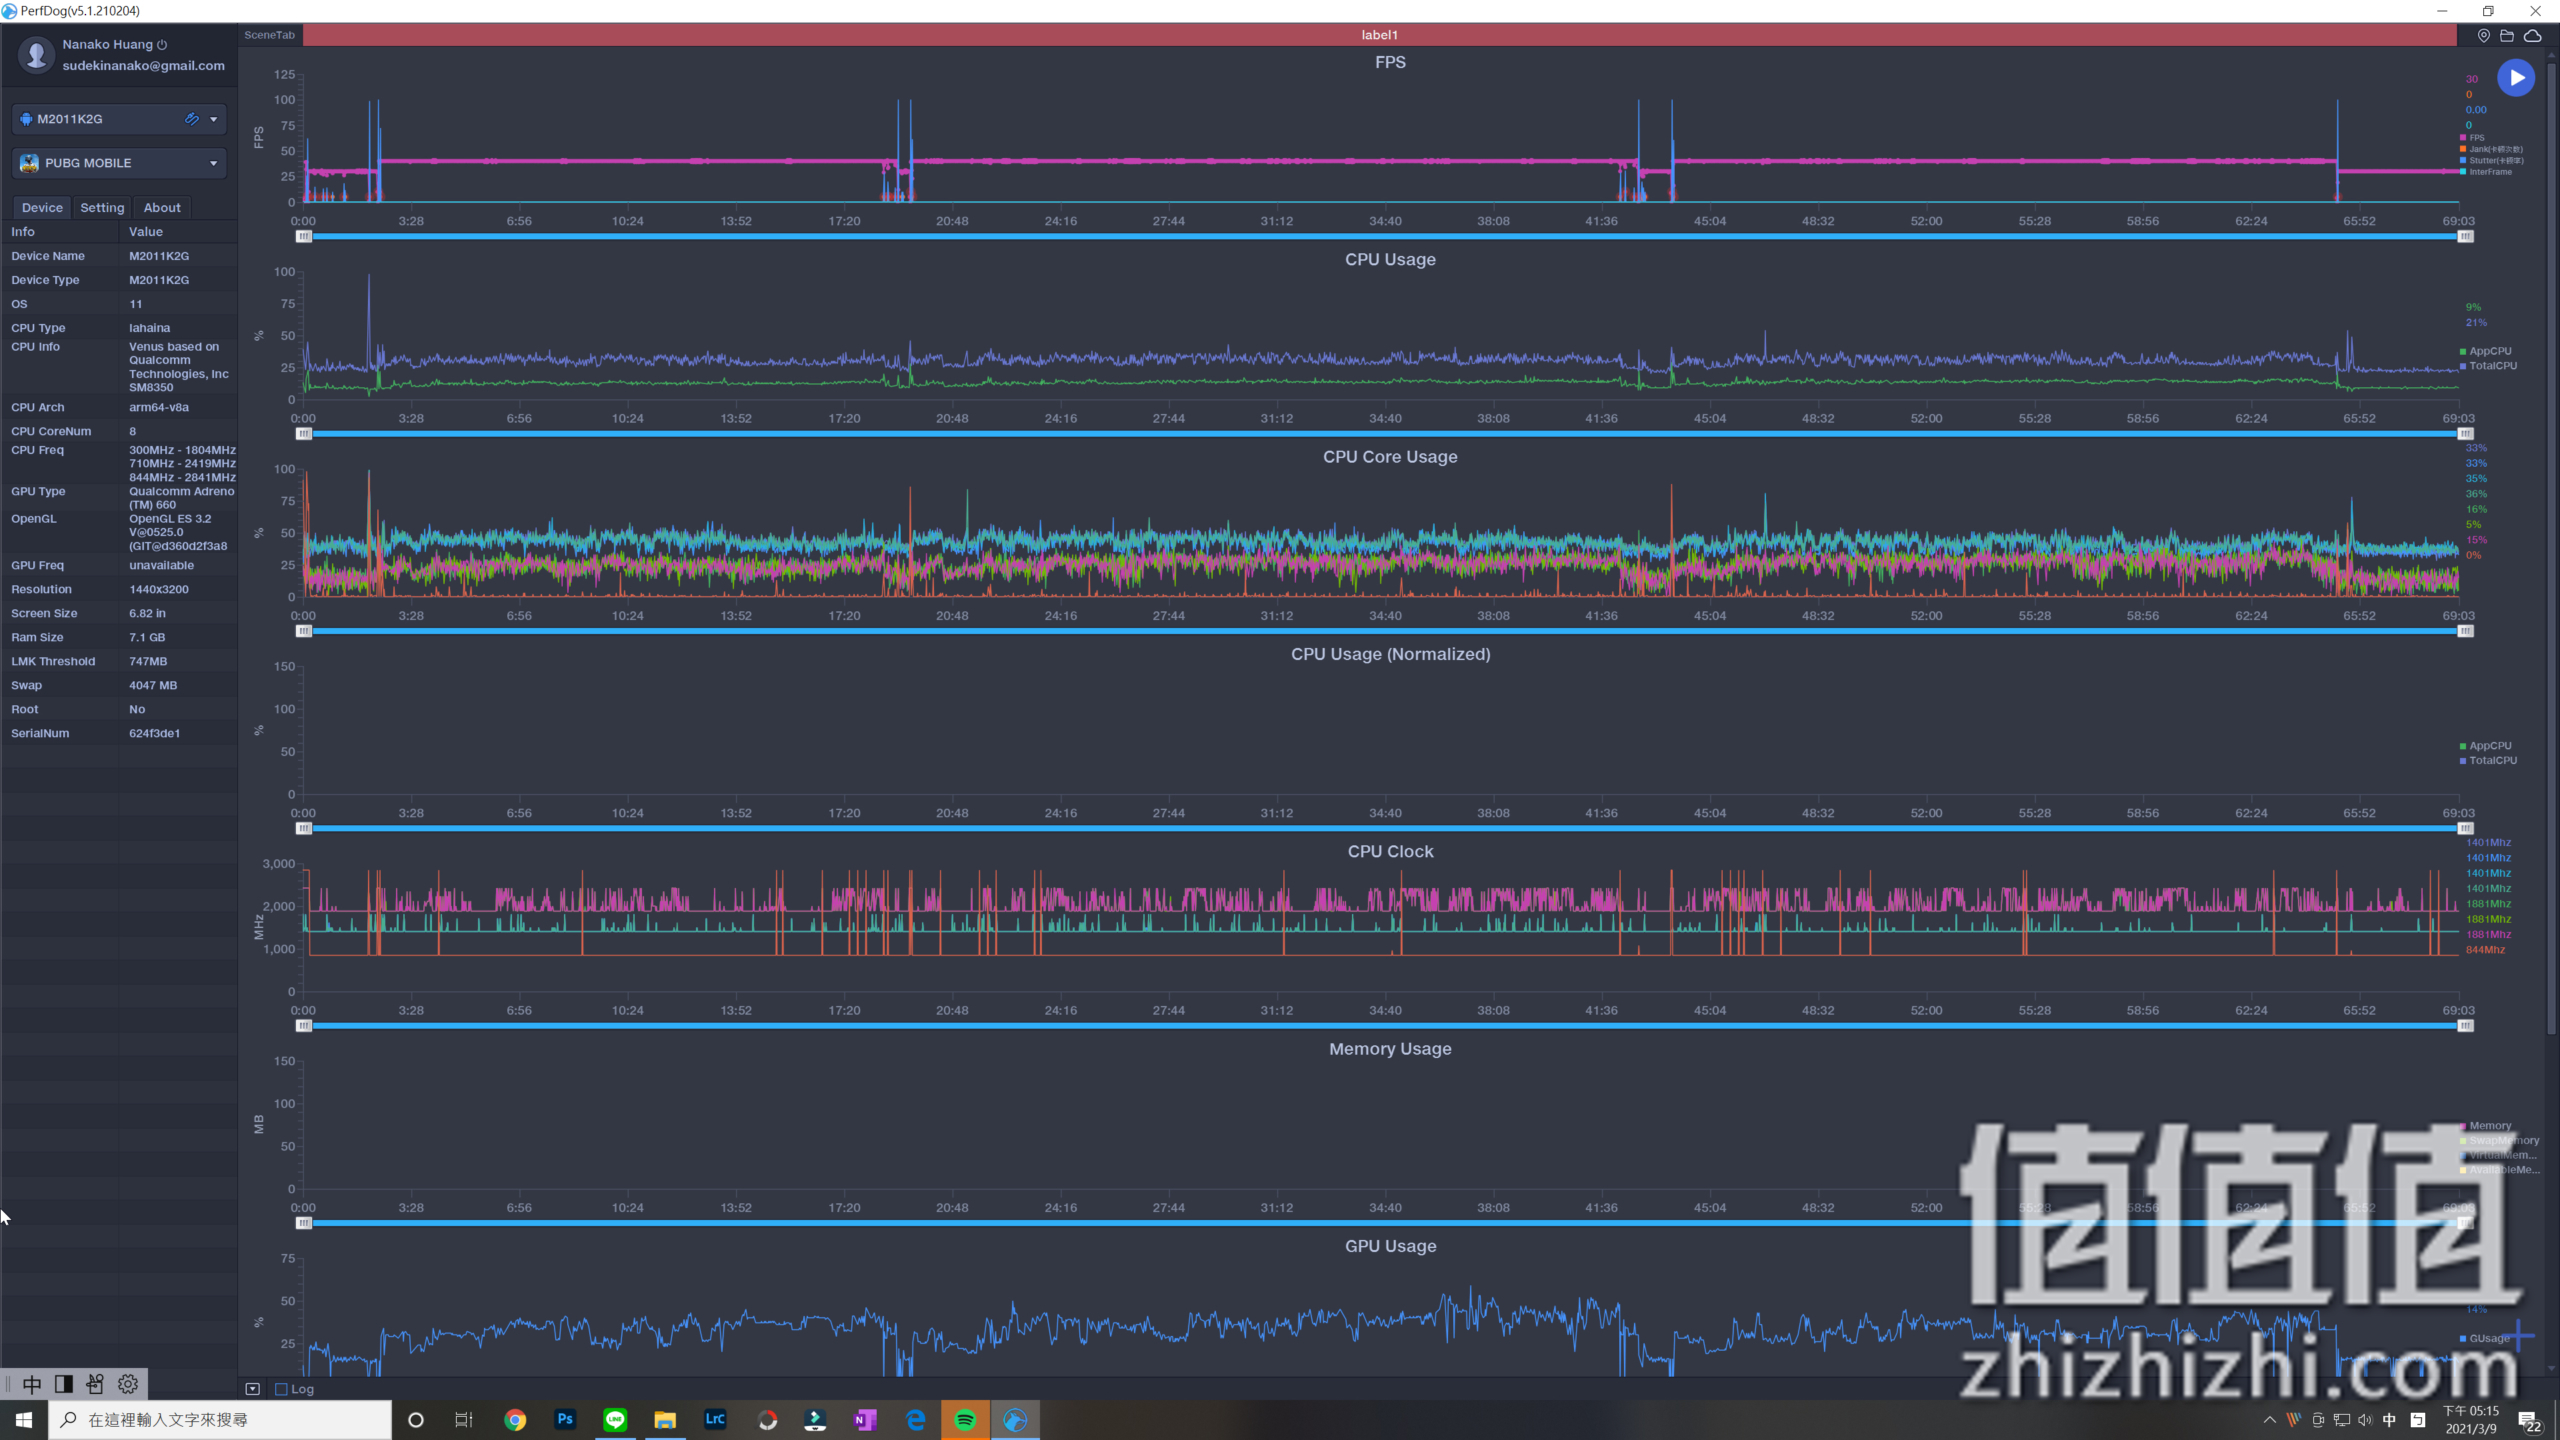Select the SceneTab label

pos(270,35)
